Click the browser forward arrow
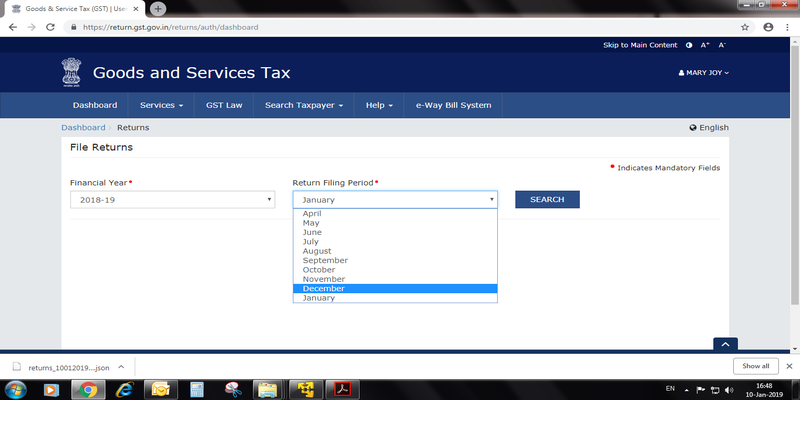 (32, 27)
